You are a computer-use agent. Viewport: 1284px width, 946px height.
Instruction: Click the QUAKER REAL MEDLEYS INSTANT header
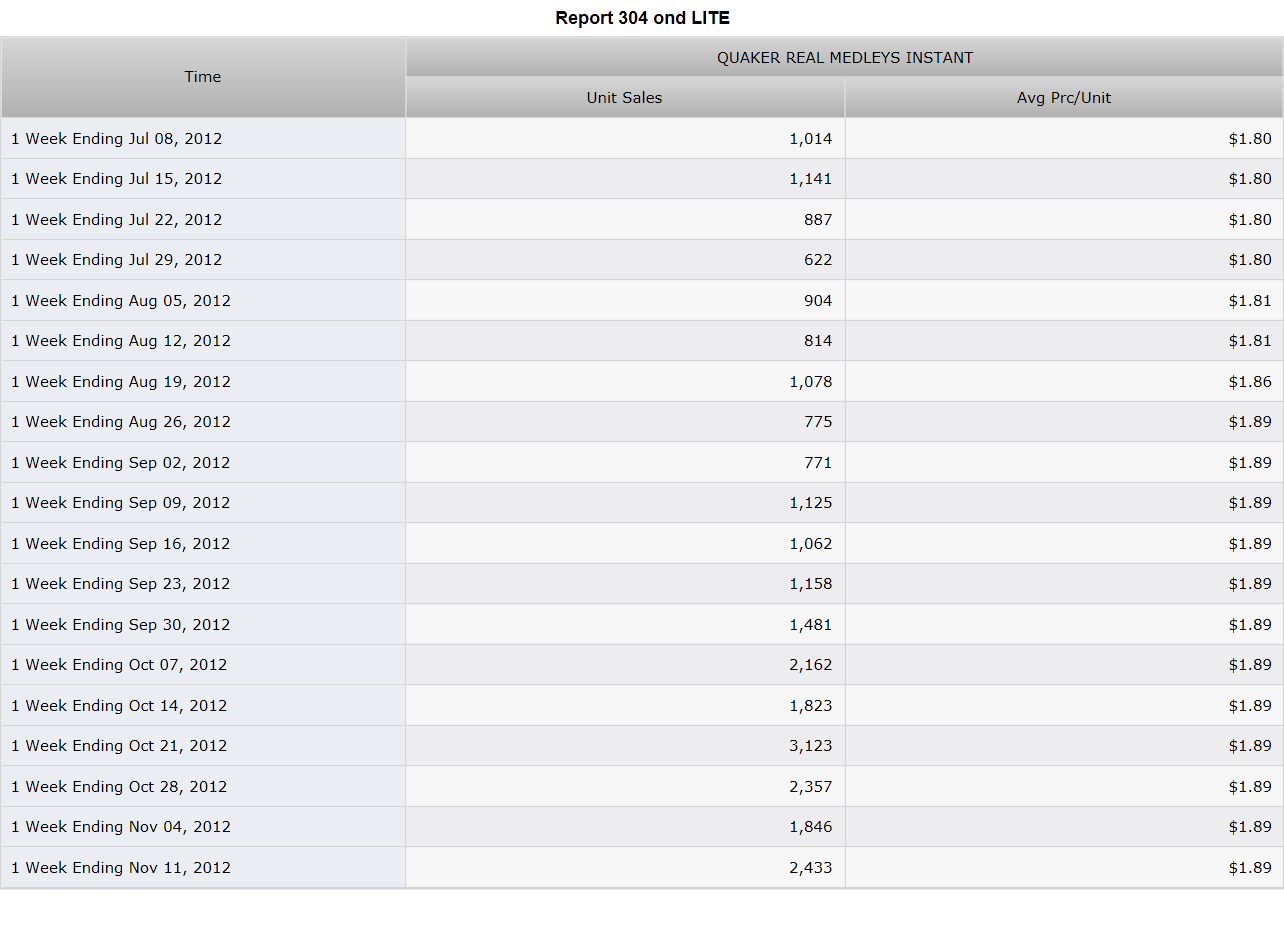coord(845,58)
